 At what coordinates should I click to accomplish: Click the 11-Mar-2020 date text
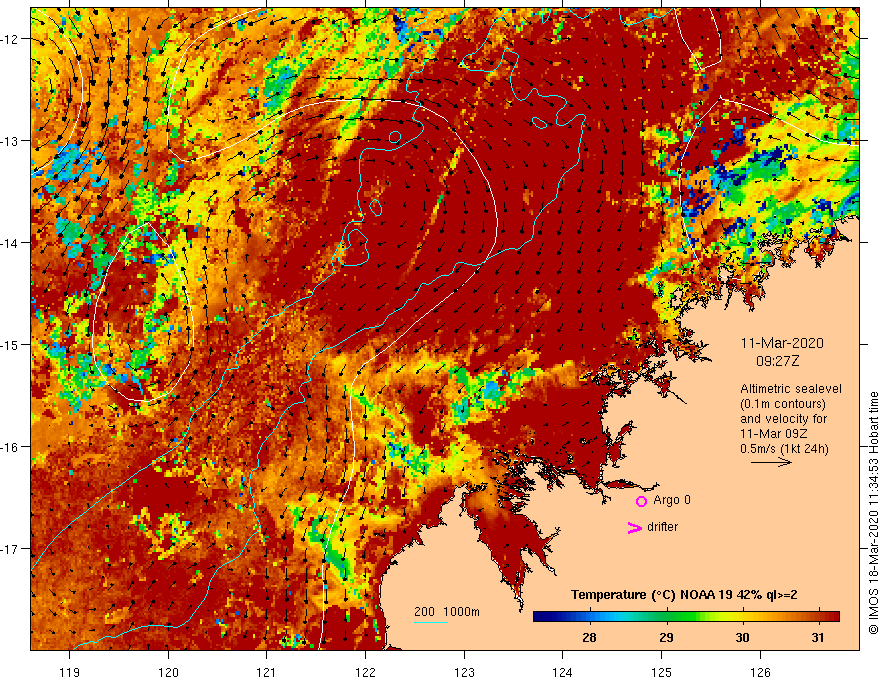782,343
